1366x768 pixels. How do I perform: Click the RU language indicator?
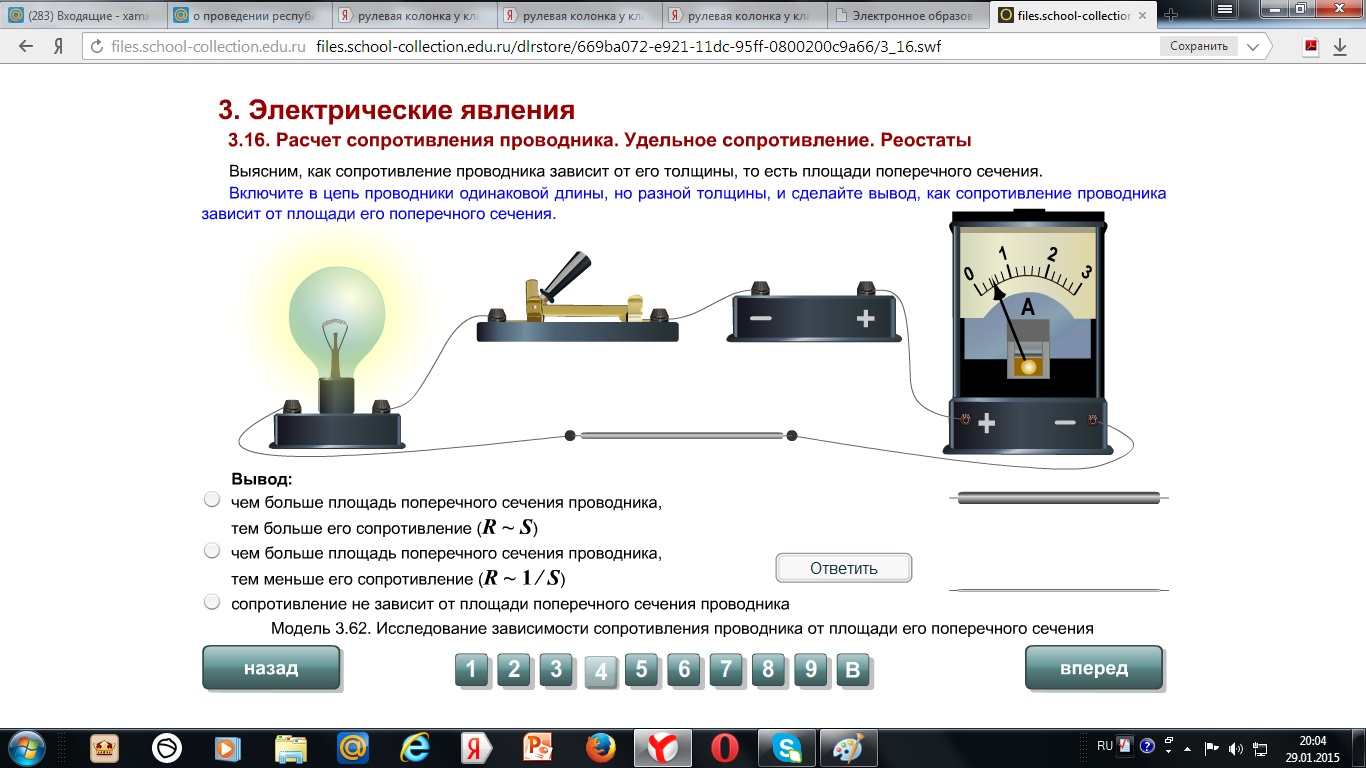point(1104,746)
